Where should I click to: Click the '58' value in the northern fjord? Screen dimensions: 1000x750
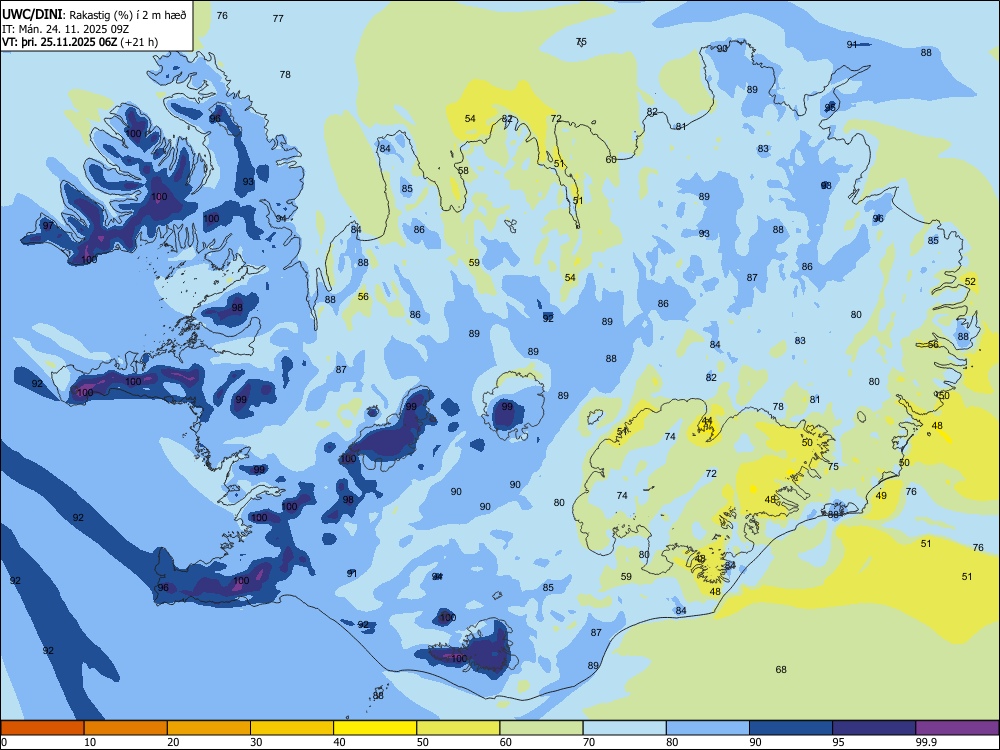pos(463,170)
